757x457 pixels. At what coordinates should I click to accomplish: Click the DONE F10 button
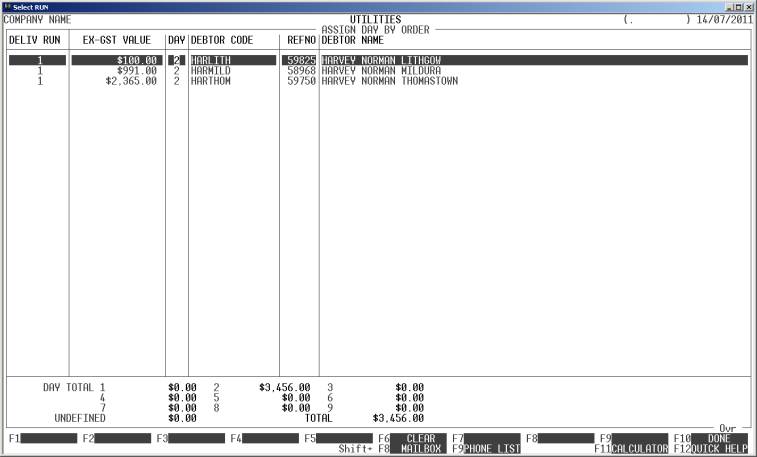(x=719, y=438)
